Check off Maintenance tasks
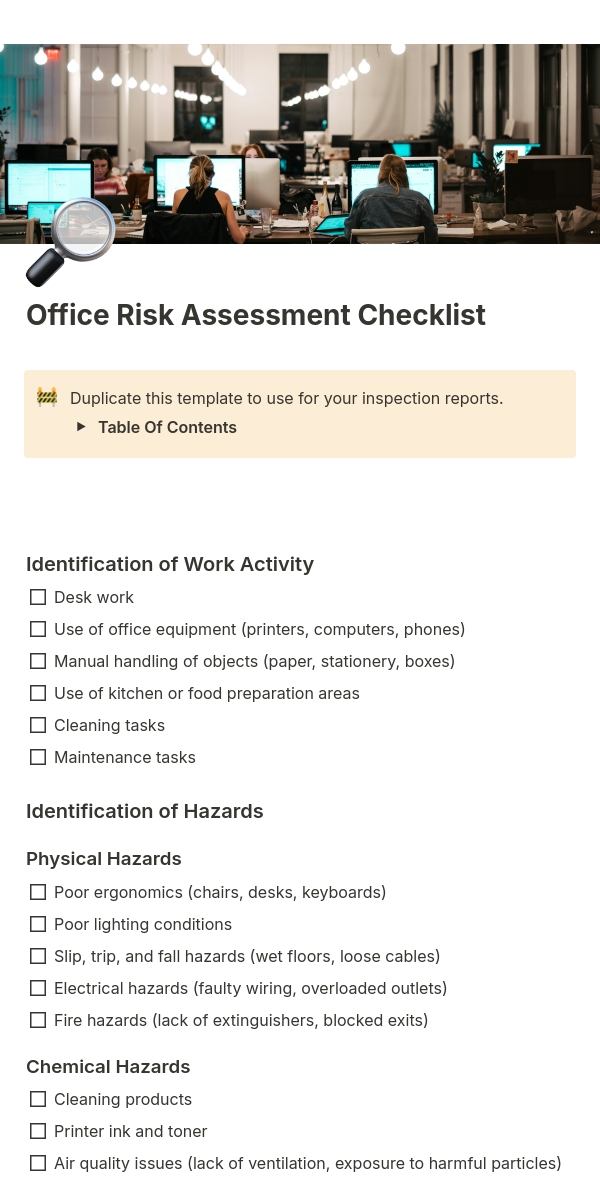 38,757
